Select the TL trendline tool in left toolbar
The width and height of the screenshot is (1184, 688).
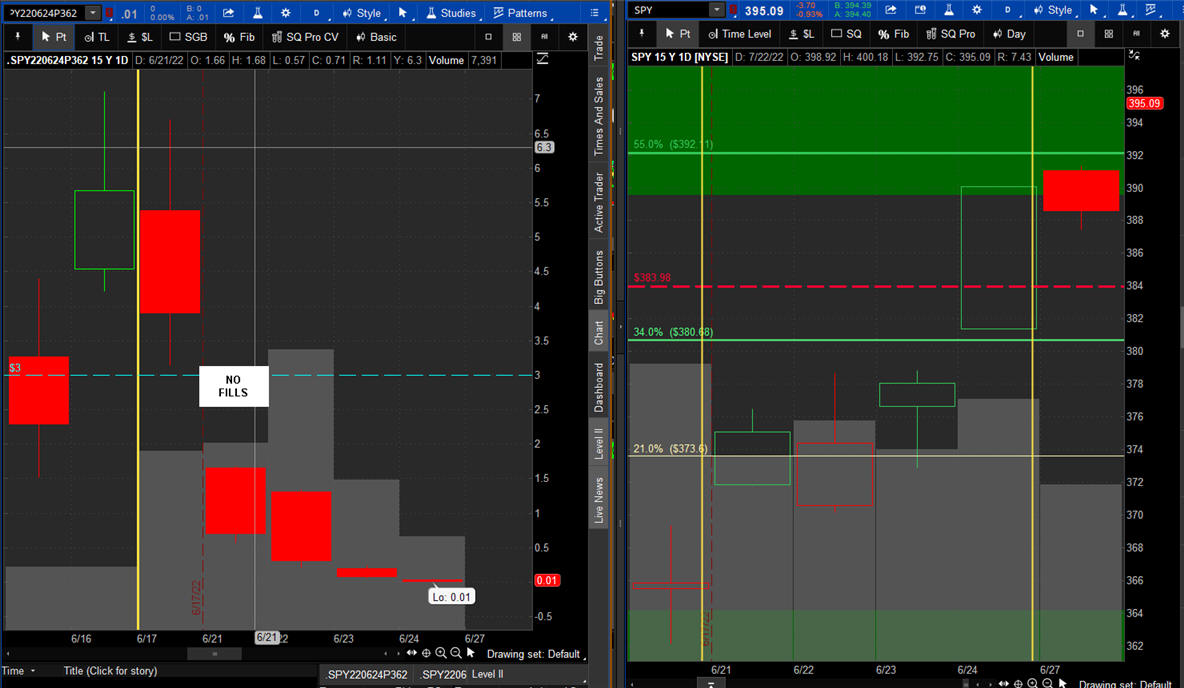(97, 37)
